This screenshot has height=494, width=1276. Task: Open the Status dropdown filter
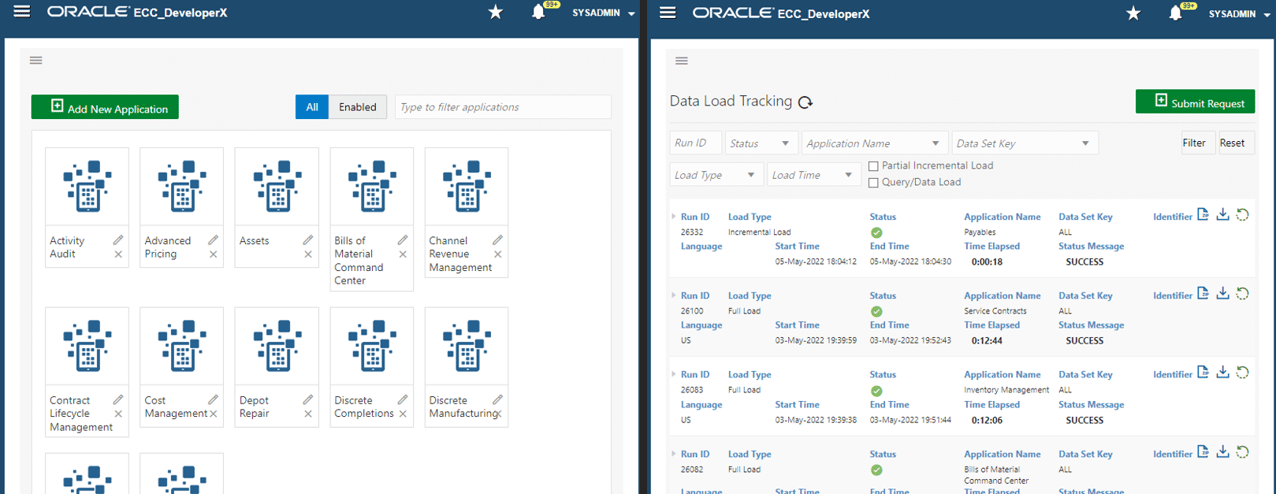click(x=761, y=144)
